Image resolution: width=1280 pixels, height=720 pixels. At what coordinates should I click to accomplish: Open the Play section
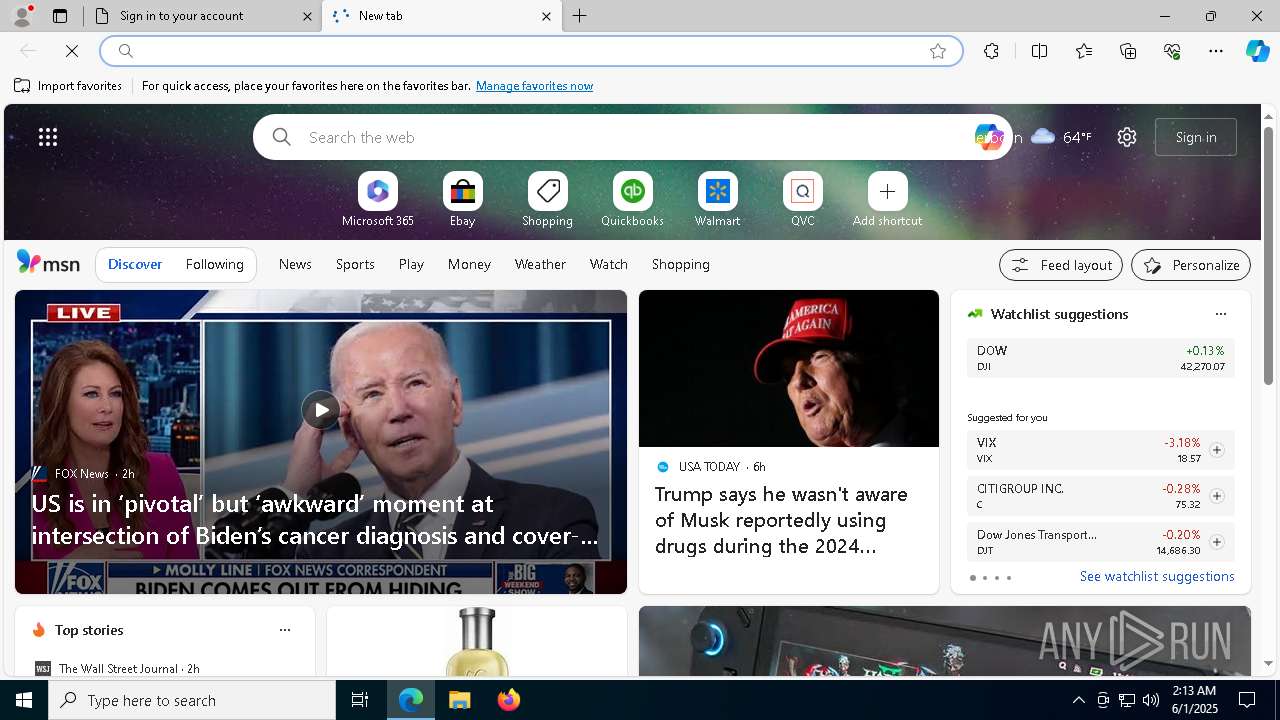pyautogui.click(x=411, y=264)
